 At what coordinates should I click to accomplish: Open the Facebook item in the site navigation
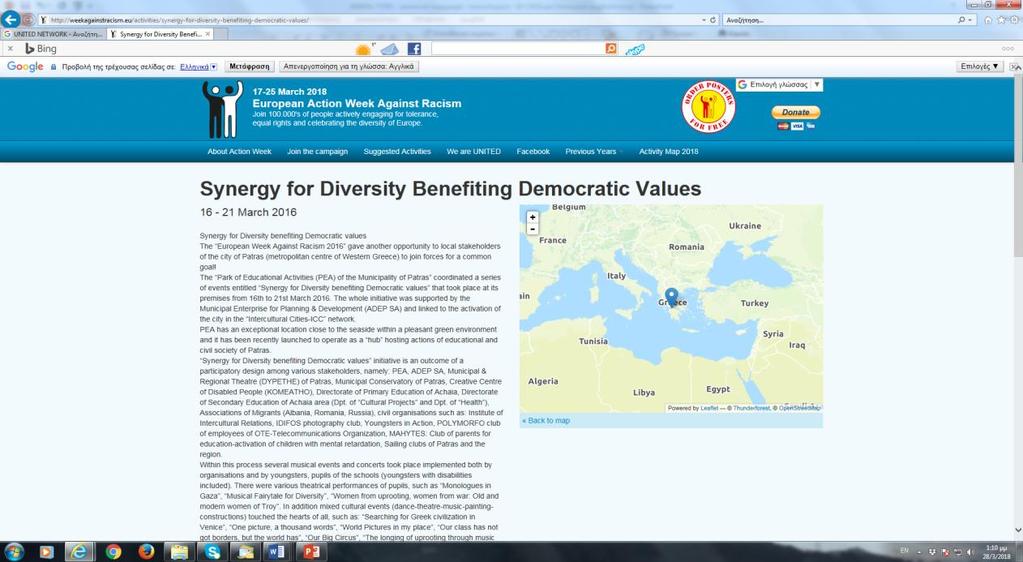pos(533,151)
